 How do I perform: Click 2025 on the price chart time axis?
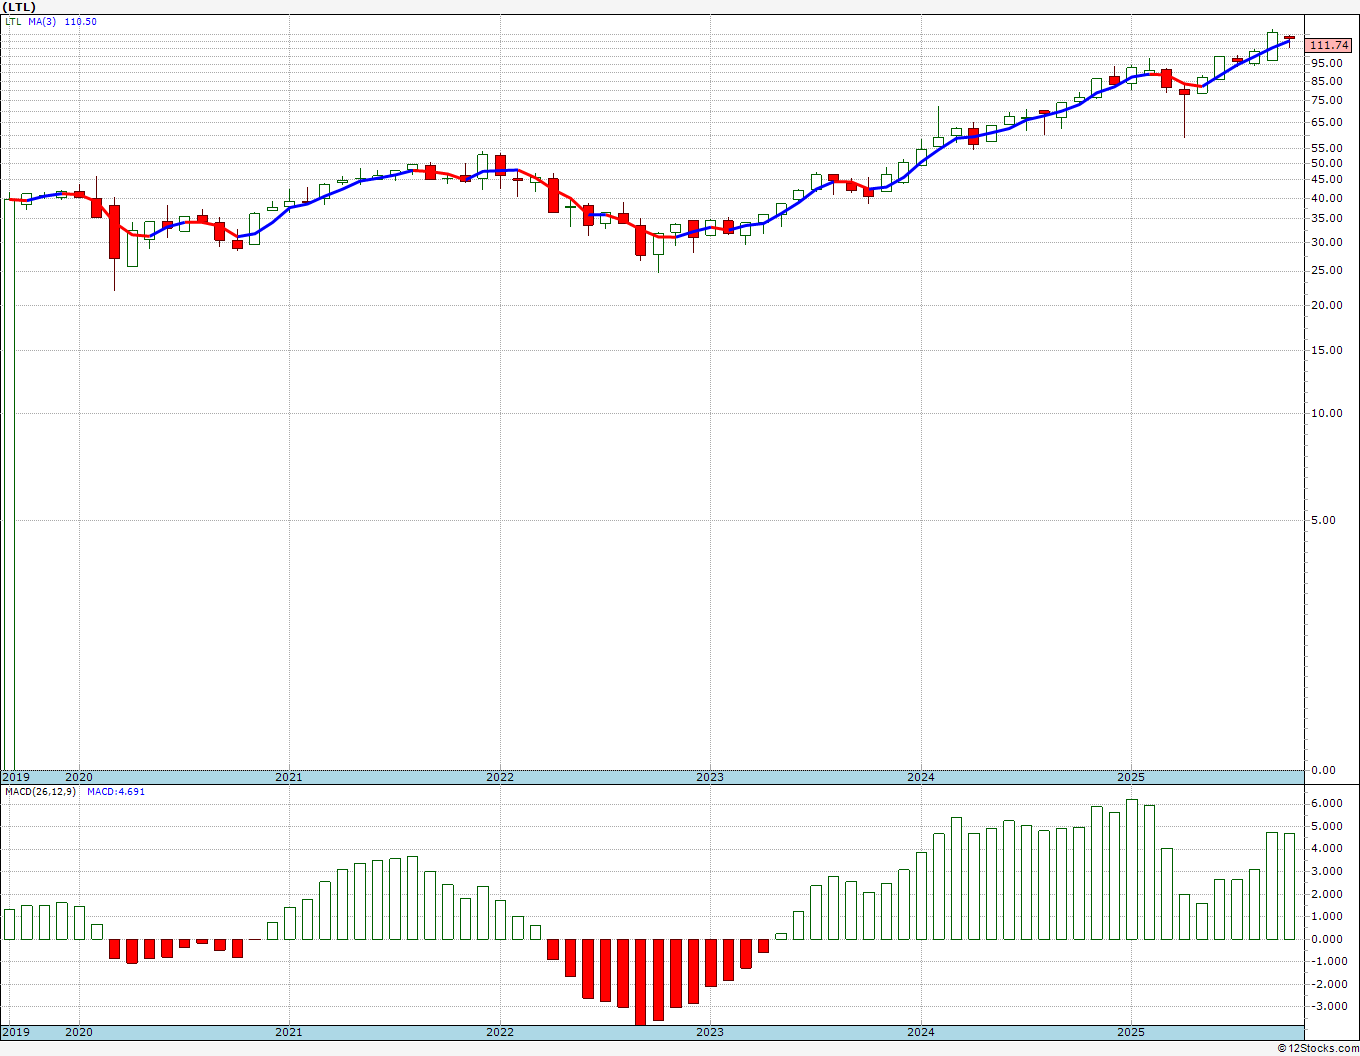(x=1131, y=777)
